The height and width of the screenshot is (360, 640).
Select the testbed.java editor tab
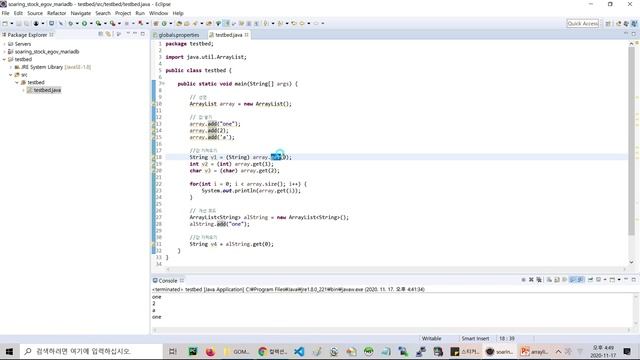229,35
